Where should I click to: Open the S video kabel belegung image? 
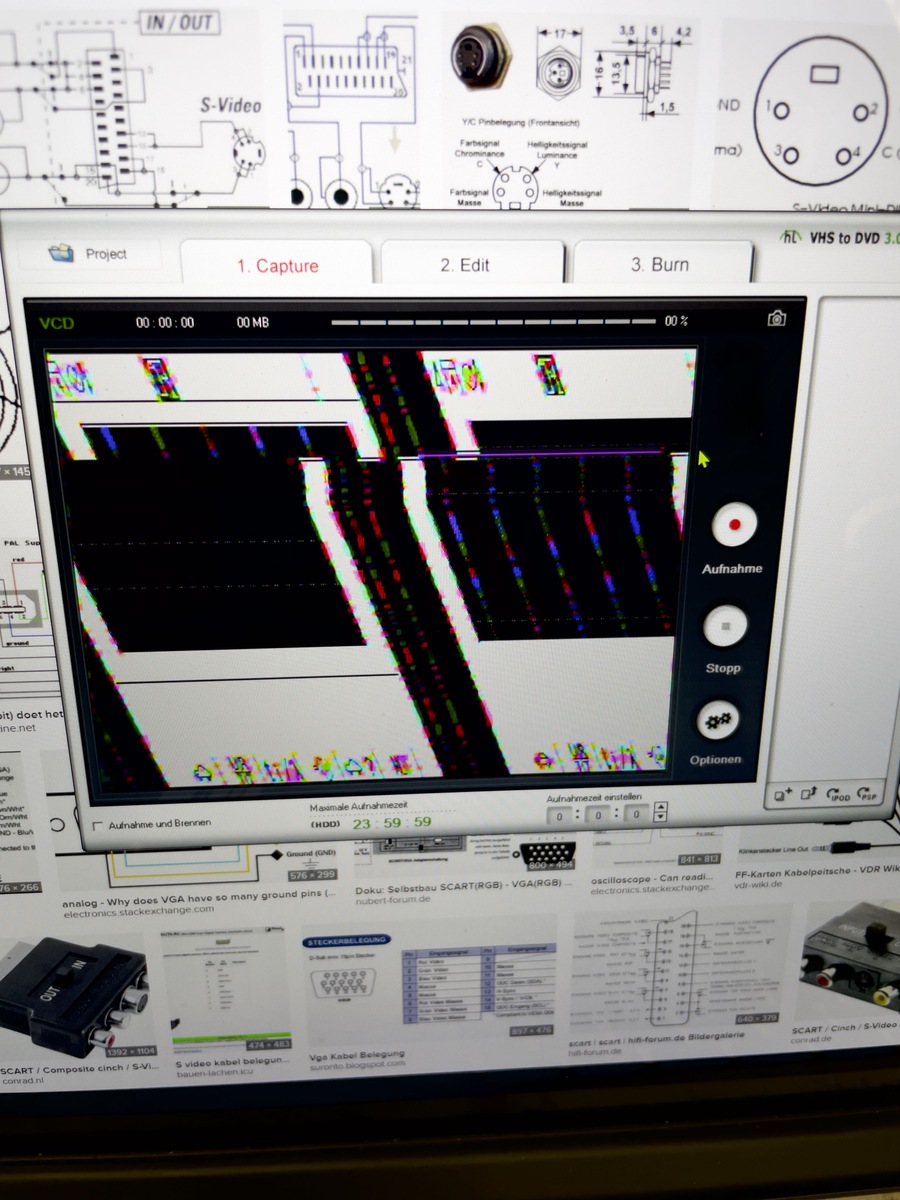point(226,990)
